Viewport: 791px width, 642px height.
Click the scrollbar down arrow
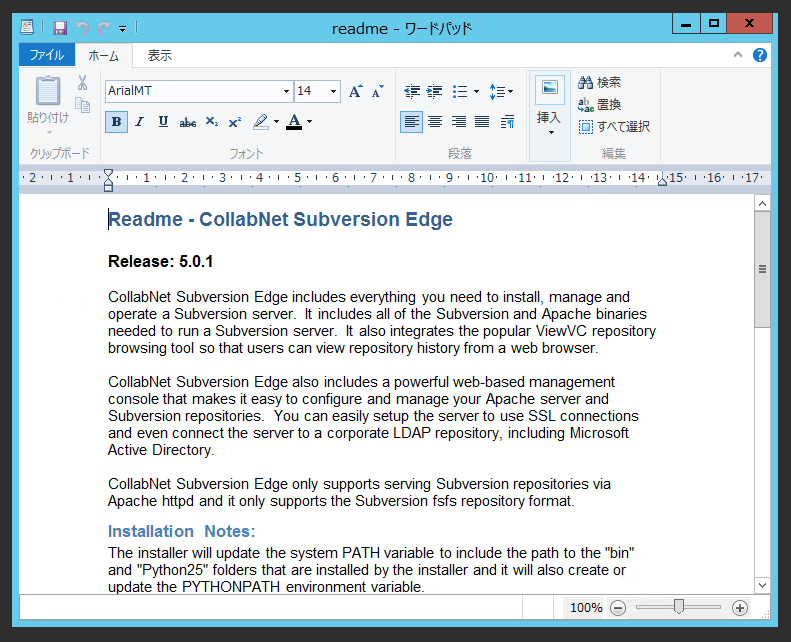point(762,586)
